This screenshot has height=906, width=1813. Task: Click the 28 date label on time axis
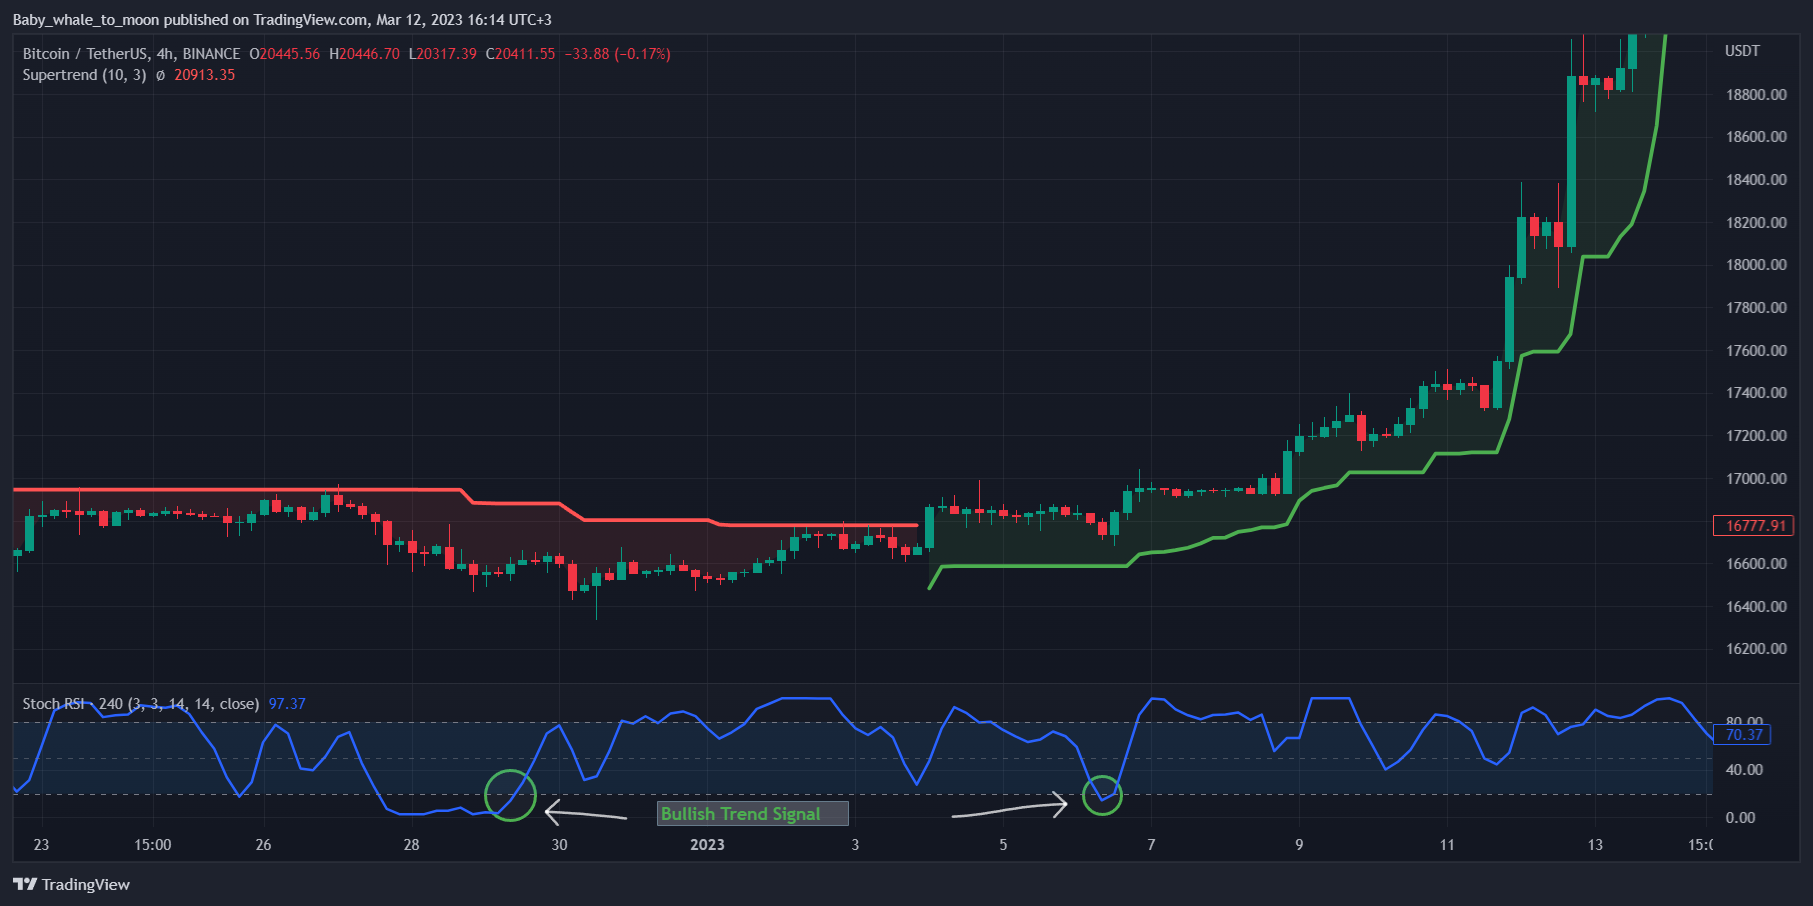(x=411, y=845)
